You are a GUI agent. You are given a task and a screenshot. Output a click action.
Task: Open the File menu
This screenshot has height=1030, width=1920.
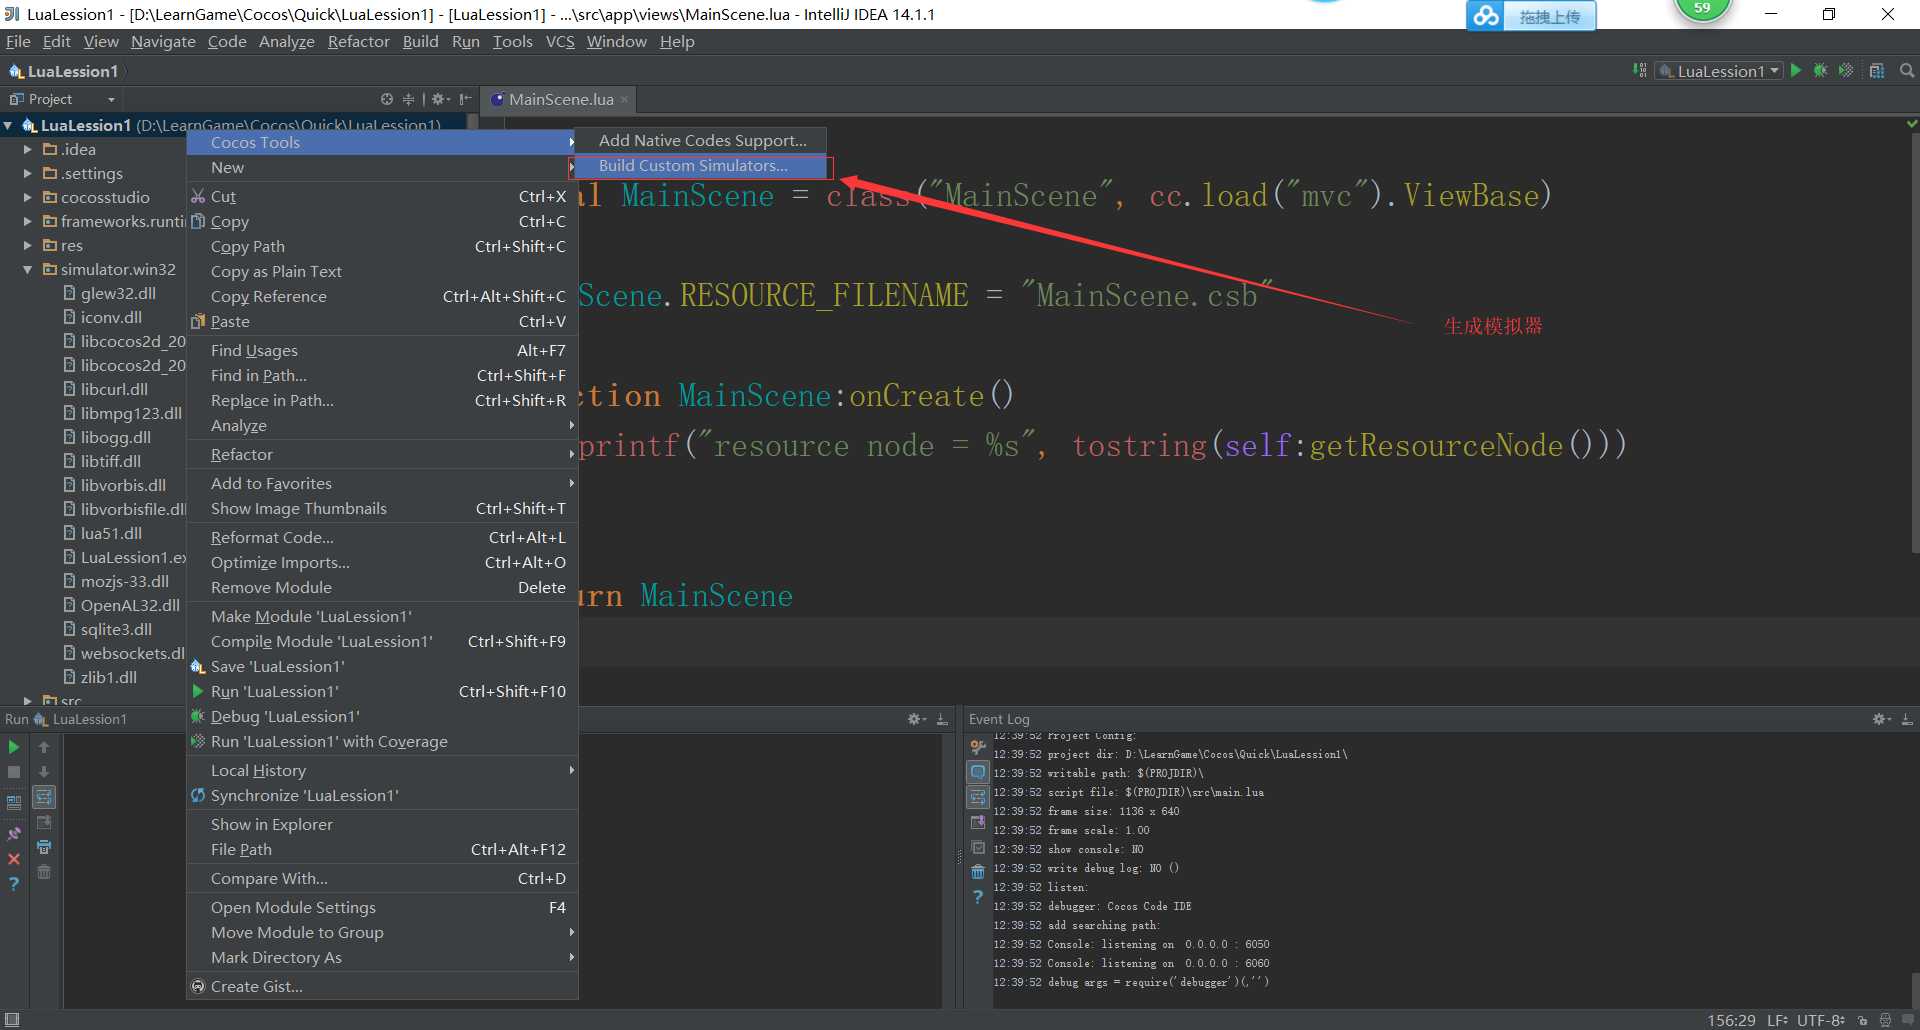click(x=18, y=41)
